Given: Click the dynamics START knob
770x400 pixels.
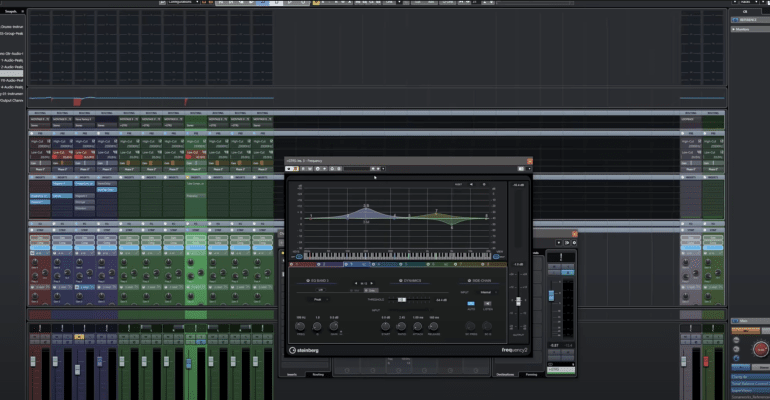Looking at the screenshot, I should [385, 326].
